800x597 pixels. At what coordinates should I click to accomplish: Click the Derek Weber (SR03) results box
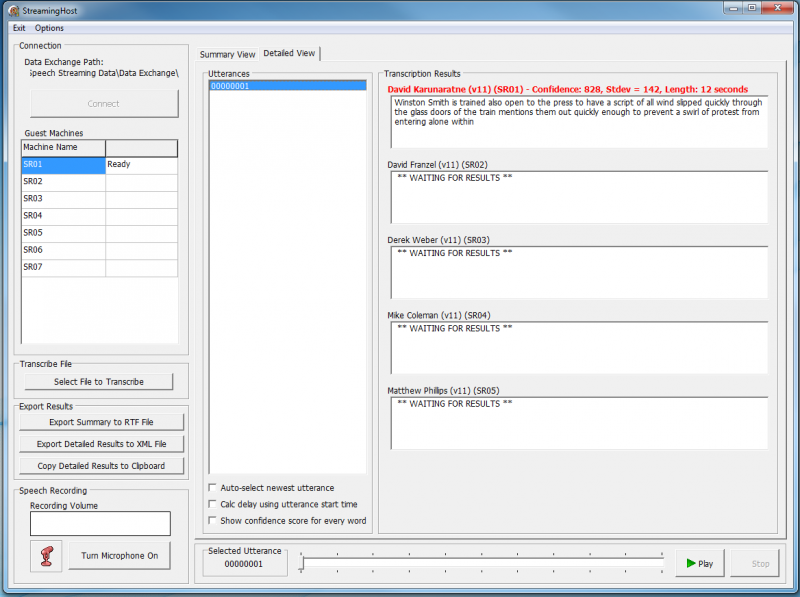tap(579, 272)
